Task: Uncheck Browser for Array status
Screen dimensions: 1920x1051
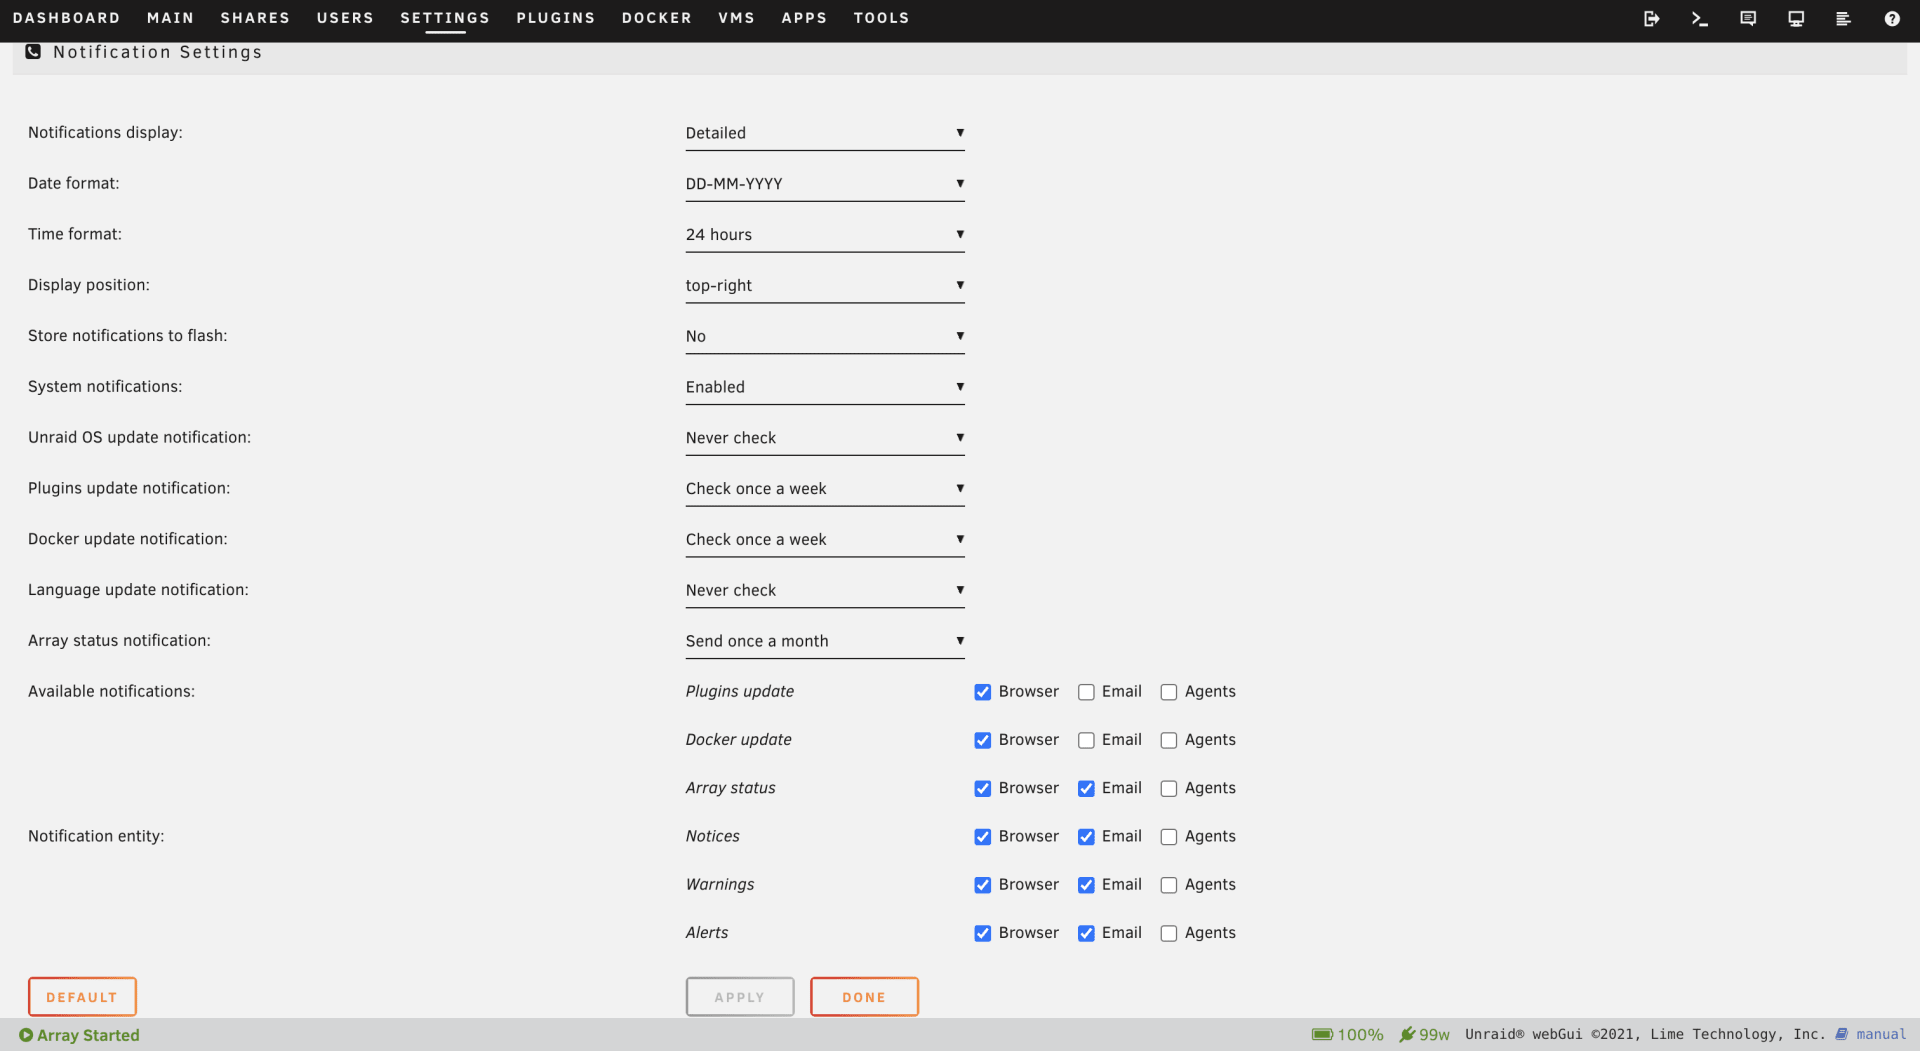Action: 983,788
